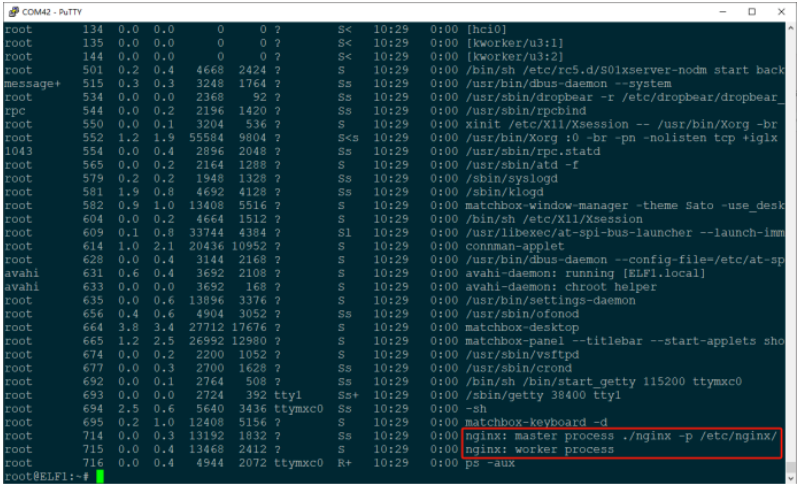Click the "/usr/sbin/rpcbind" command
Image resolution: width=802 pixels, height=487 pixels.
click(526, 110)
